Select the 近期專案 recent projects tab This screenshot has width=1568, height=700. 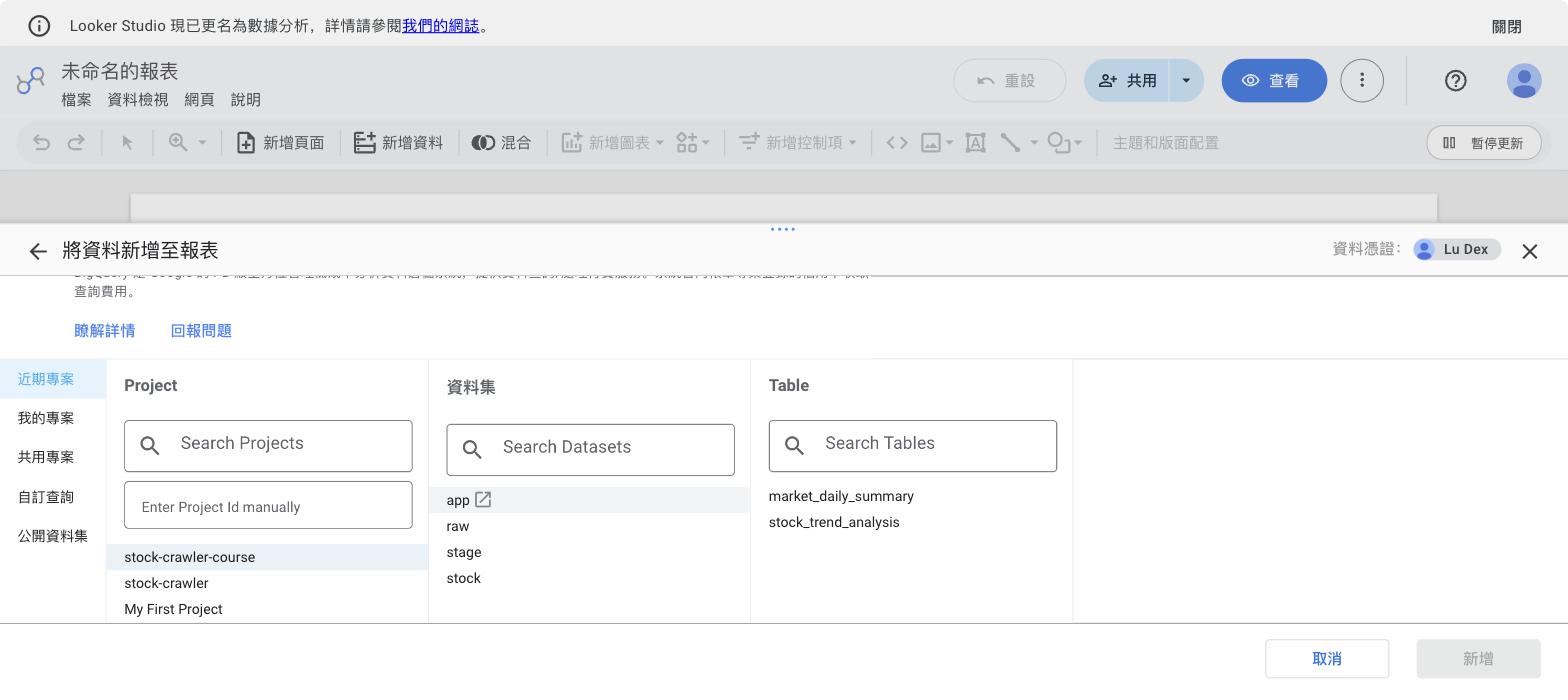coord(53,379)
